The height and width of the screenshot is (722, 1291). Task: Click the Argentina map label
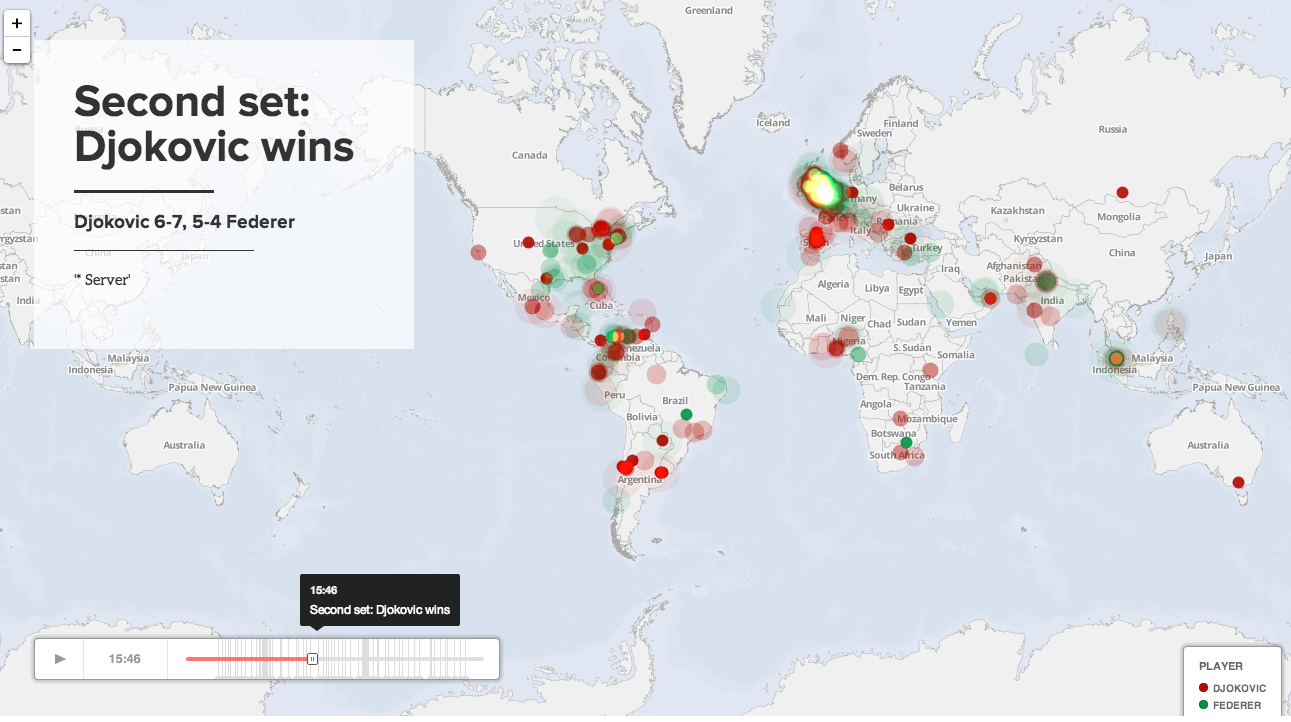(640, 480)
